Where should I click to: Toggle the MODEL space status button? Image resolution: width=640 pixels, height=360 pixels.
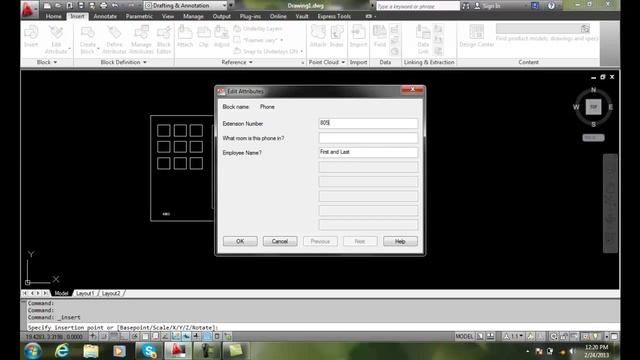tap(464, 336)
